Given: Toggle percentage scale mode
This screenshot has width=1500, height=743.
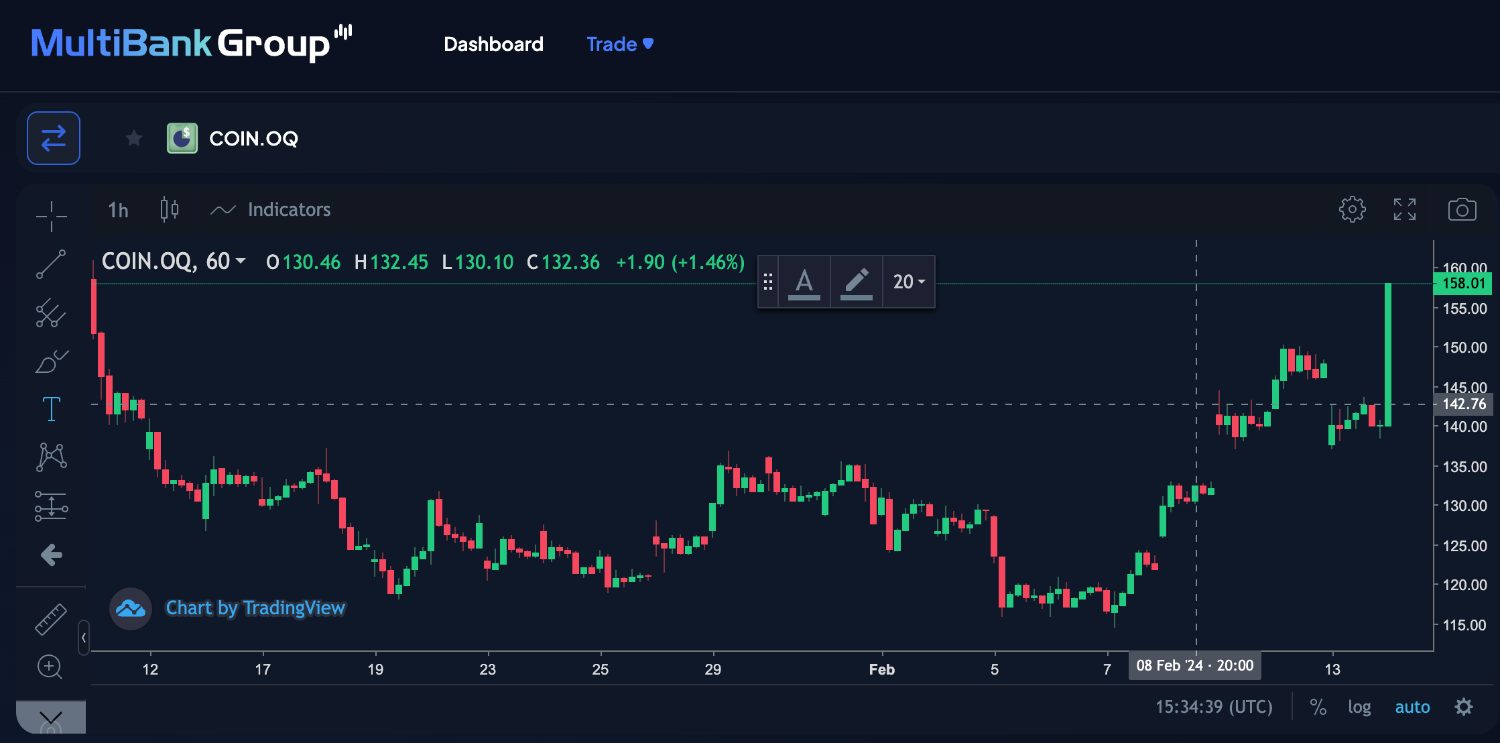Looking at the screenshot, I should pyautogui.click(x=1318, y=707).
